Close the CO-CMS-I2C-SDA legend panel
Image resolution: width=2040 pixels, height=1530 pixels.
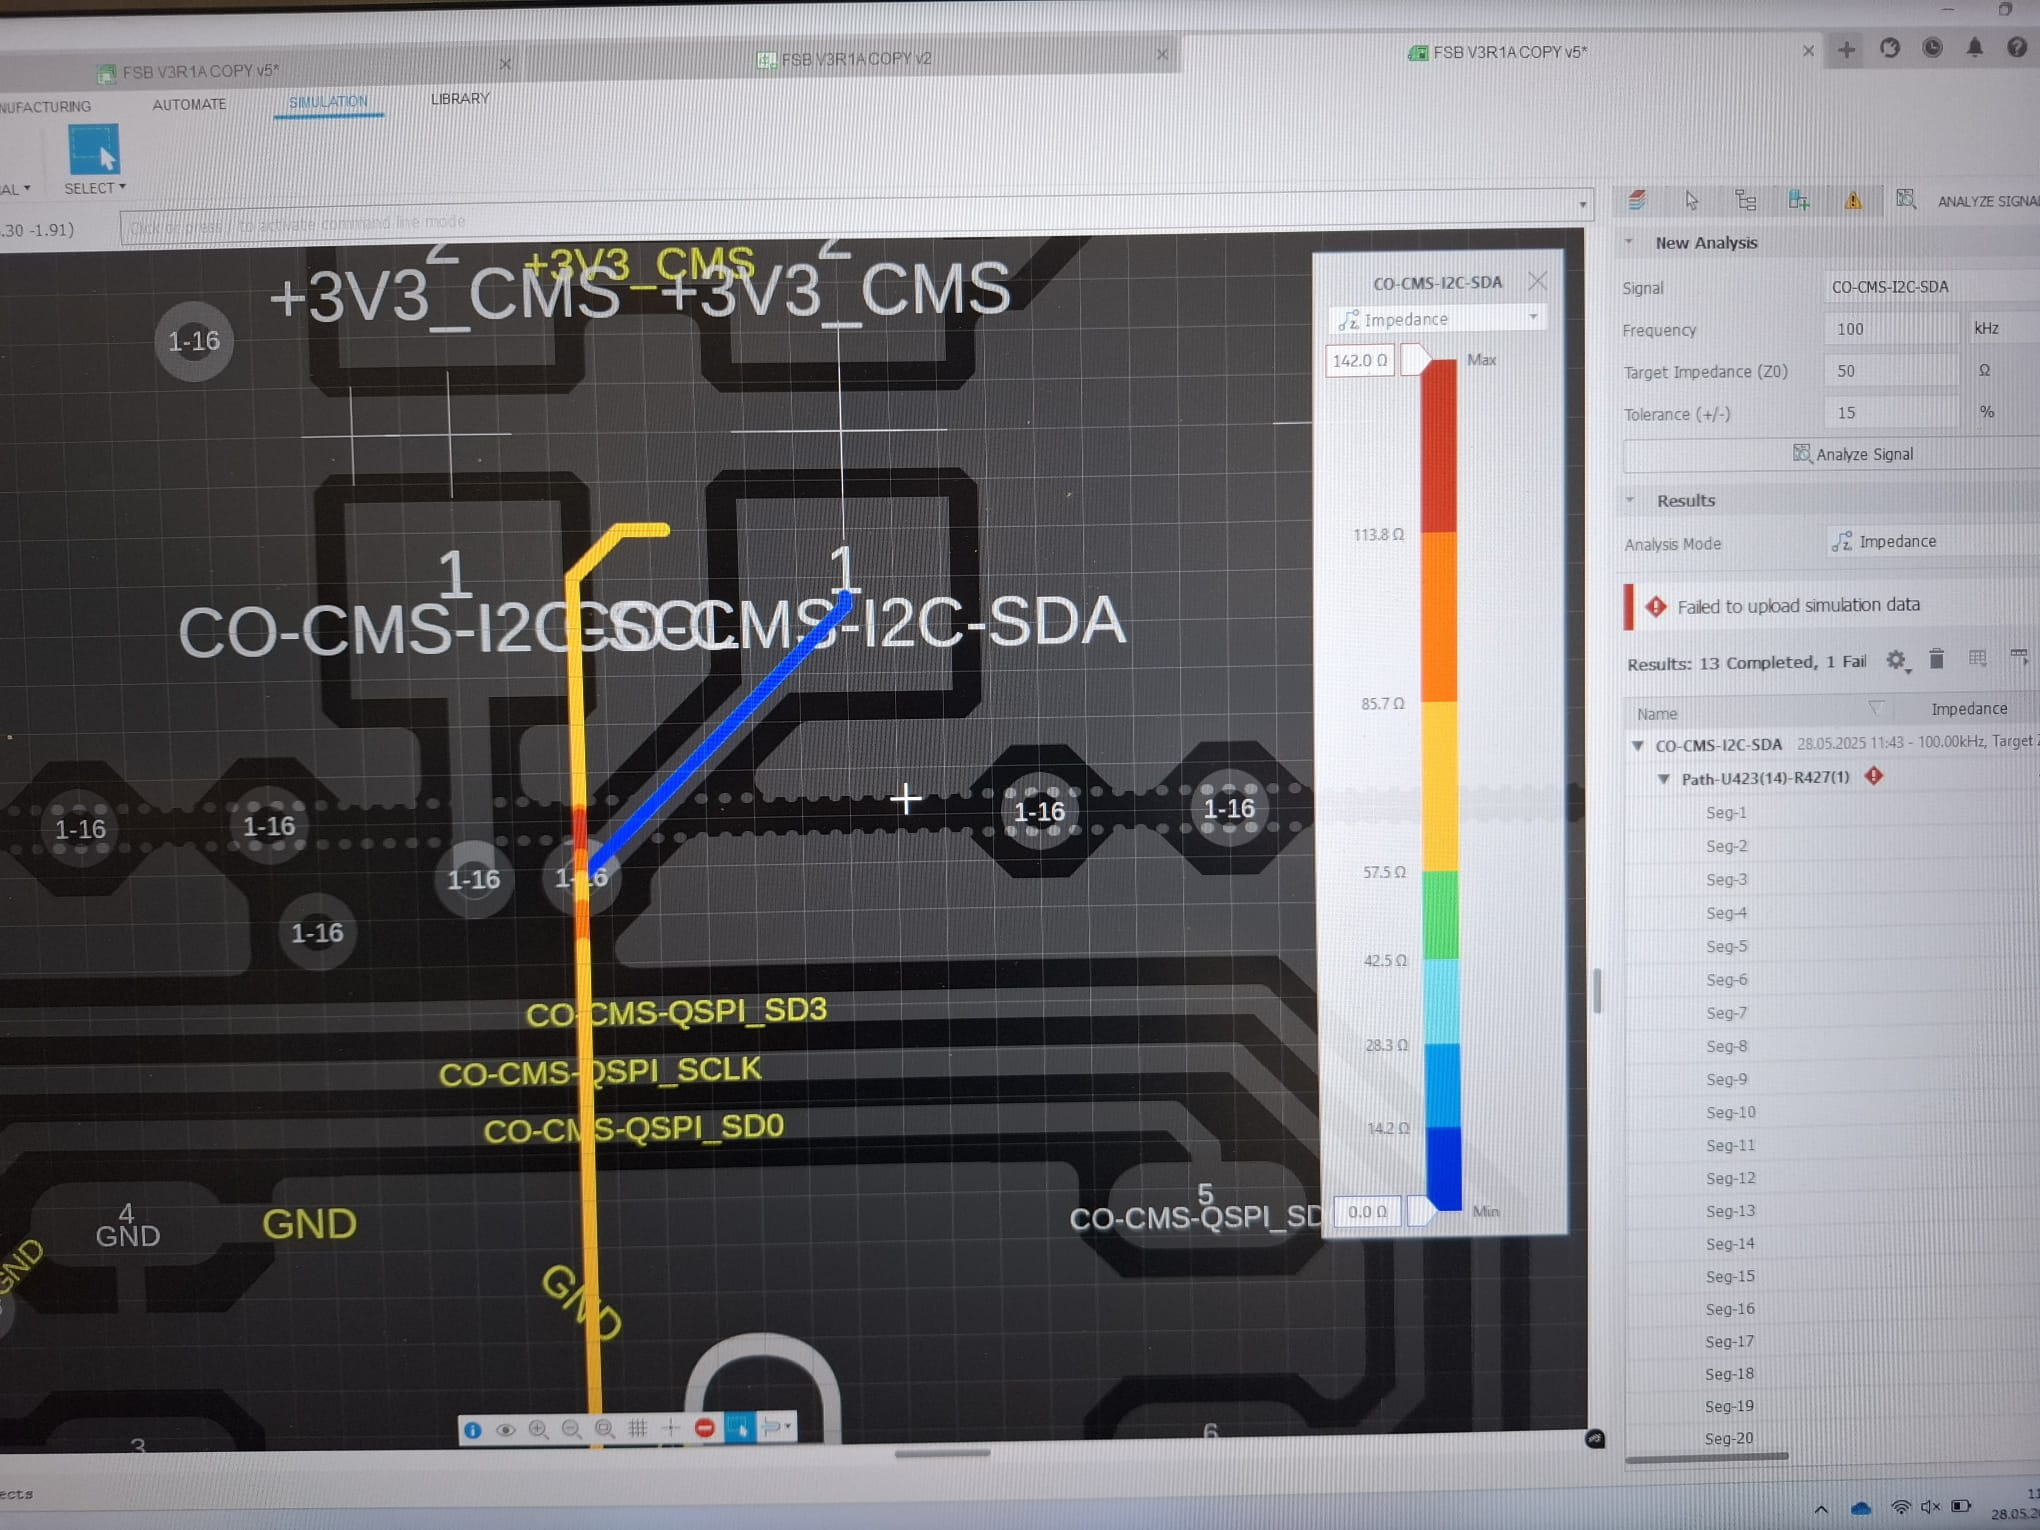[x=1537, y=282]
